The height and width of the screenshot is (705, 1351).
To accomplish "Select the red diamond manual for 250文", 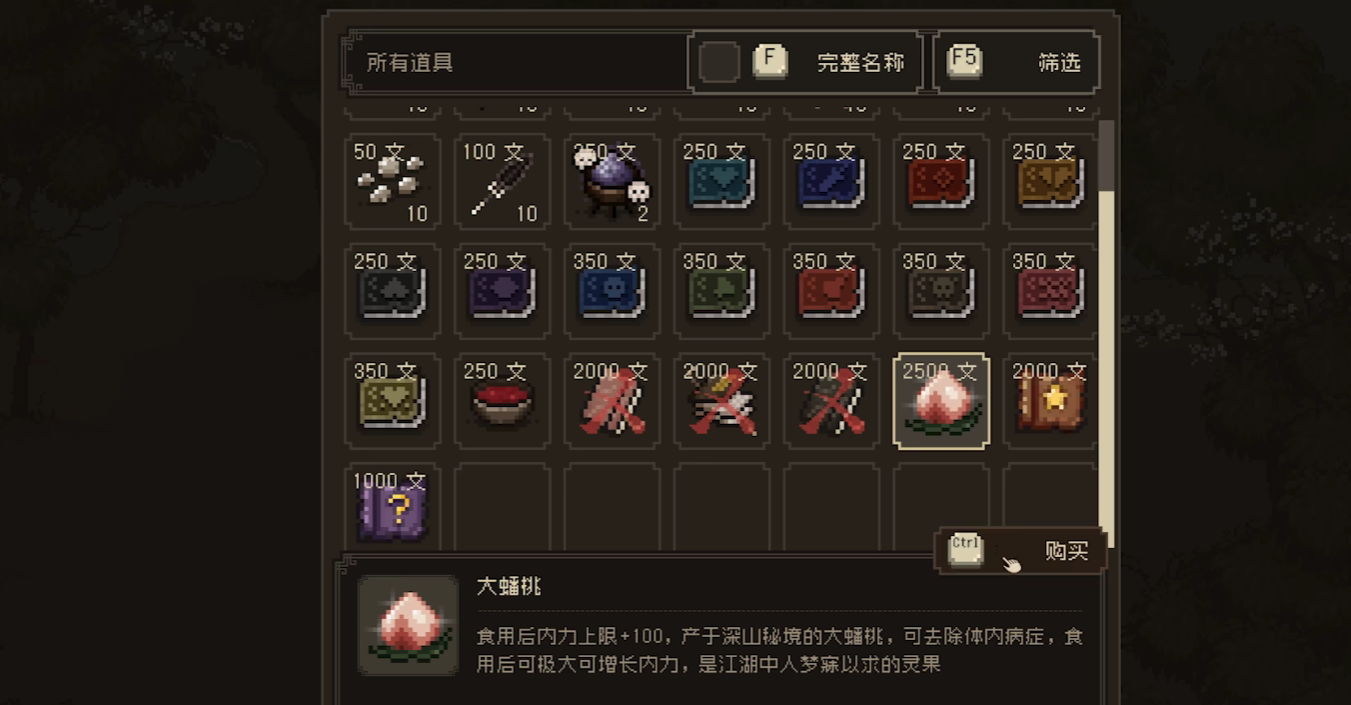I will click(x=941, y=181).
